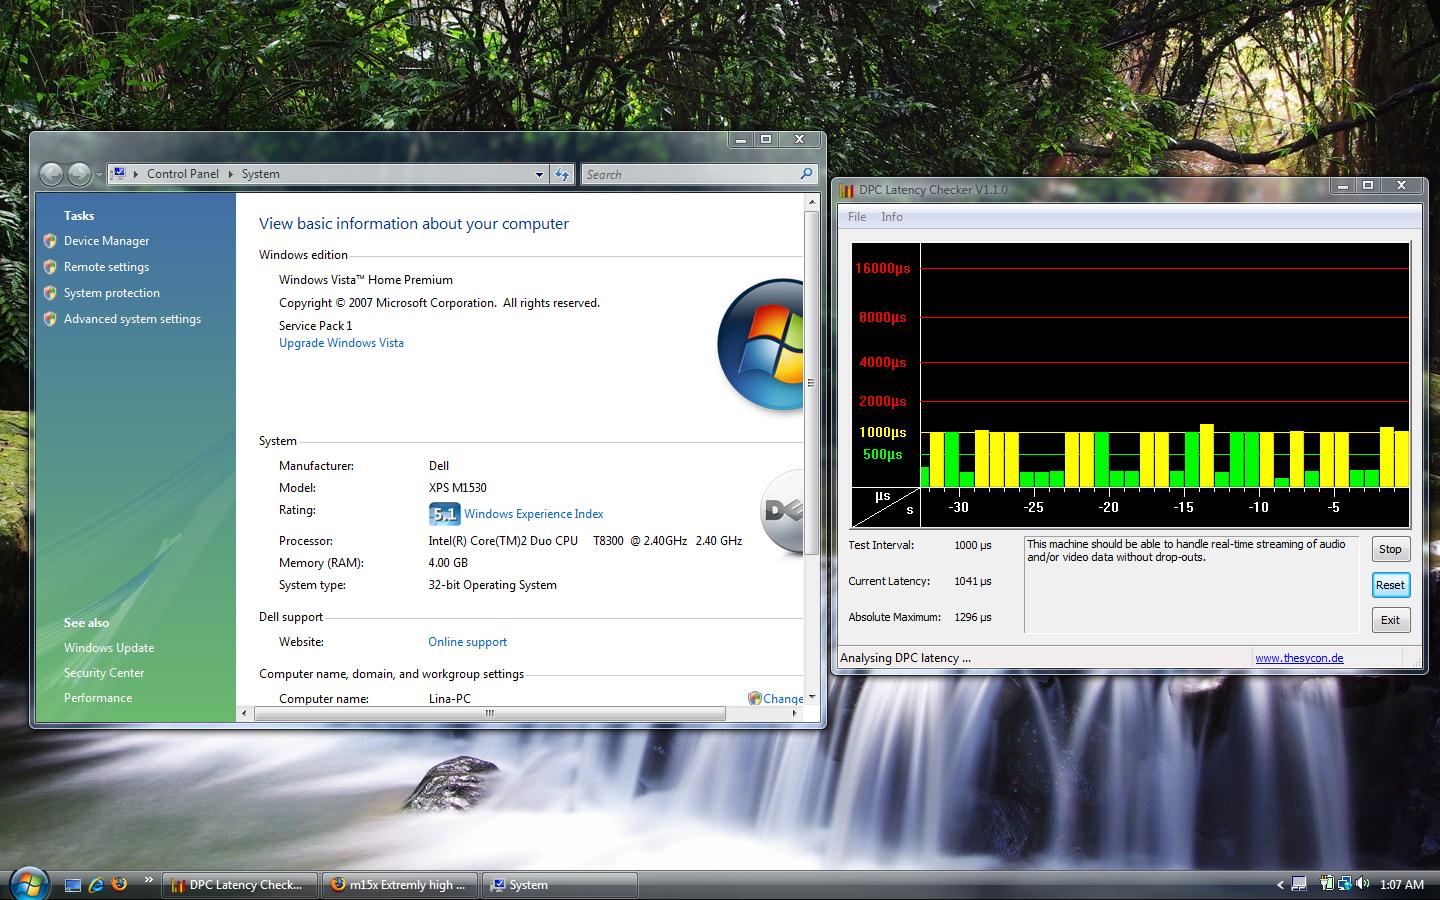Click the network connection tray icon
This screenshot has width=1440, height=900.
coord(1344,884)
